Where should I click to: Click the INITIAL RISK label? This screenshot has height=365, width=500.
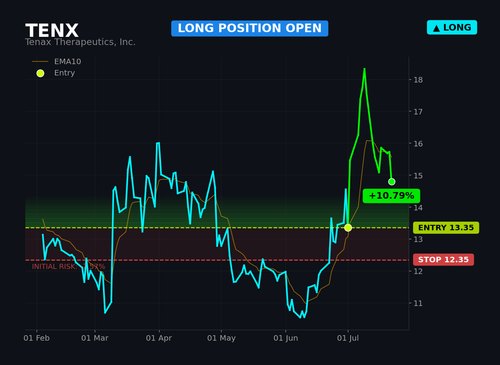(68, 267)
